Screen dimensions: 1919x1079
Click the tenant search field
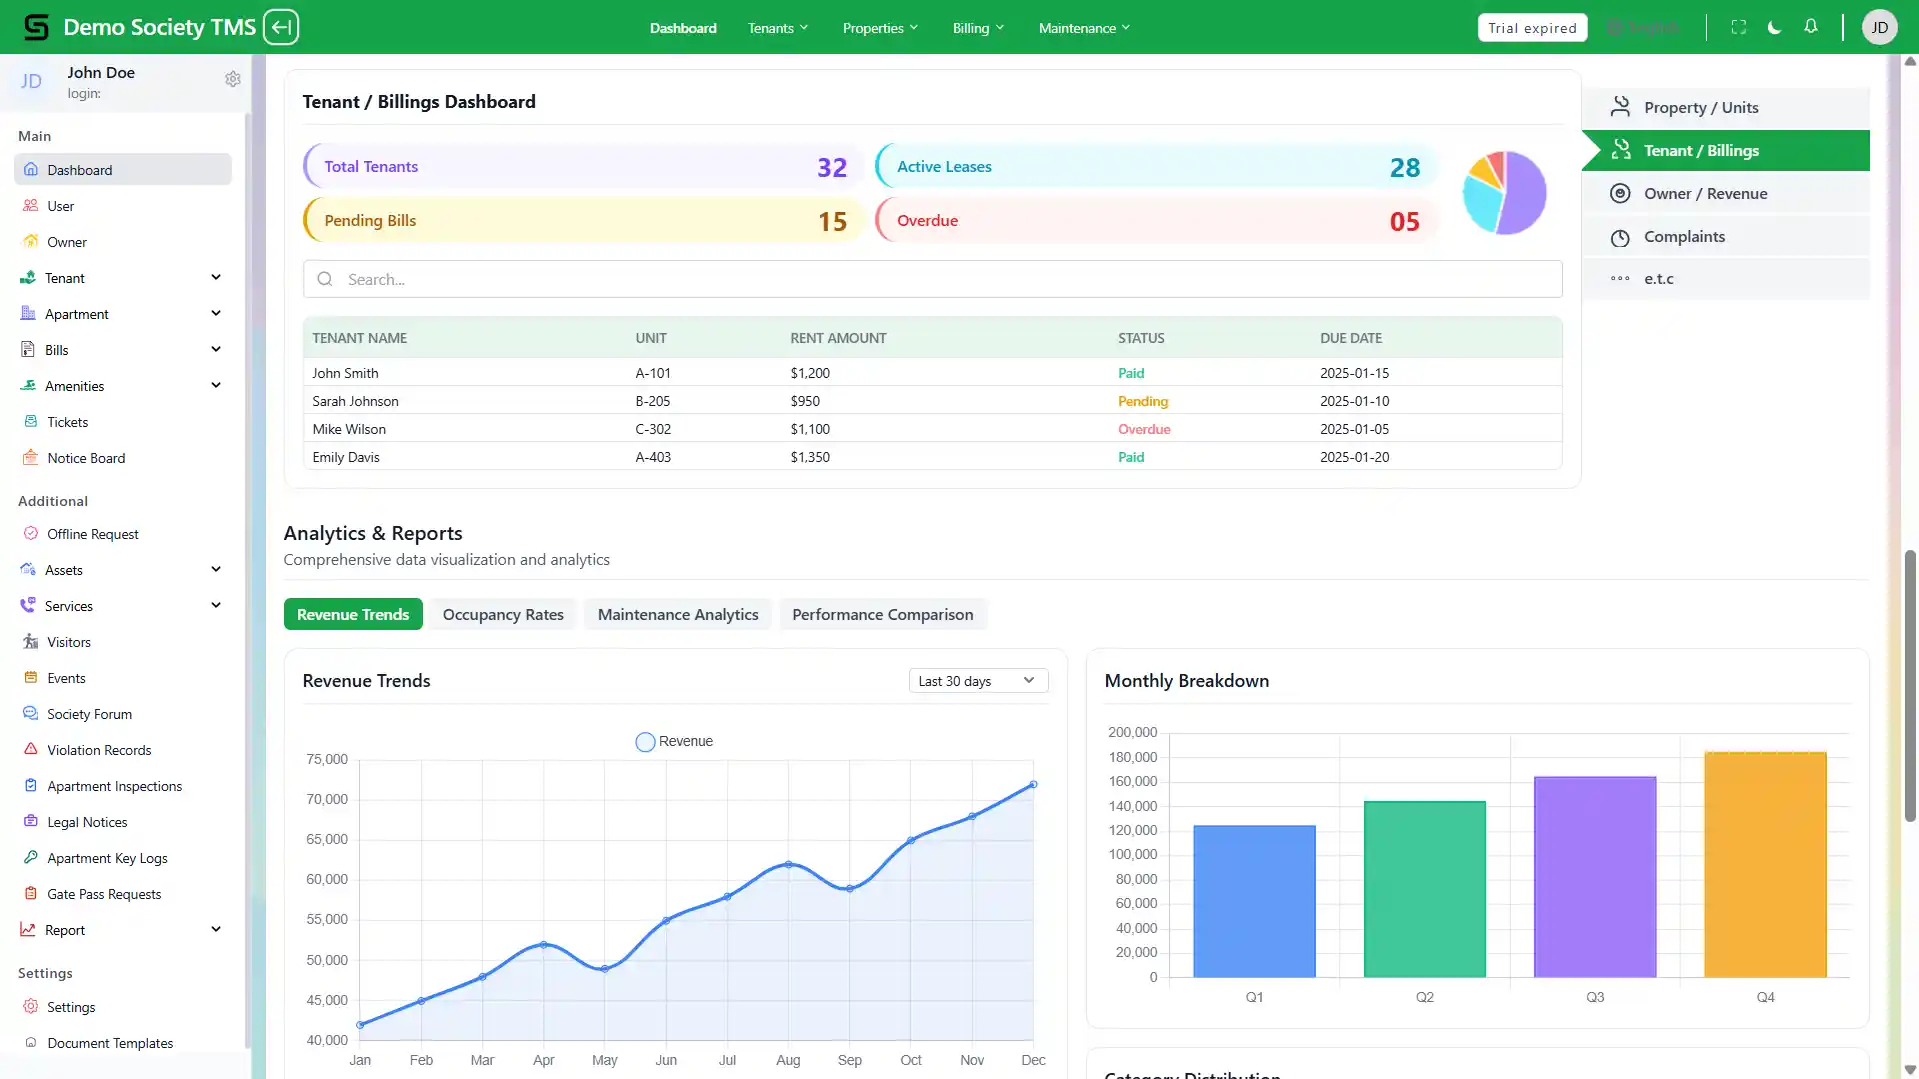click(x=932, y=279)
